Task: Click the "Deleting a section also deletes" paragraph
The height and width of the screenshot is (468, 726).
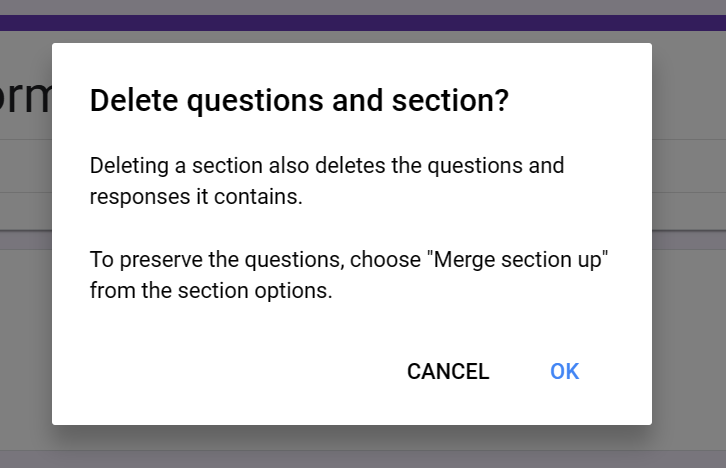Action: pyautogui.click(x=326, y=181)
